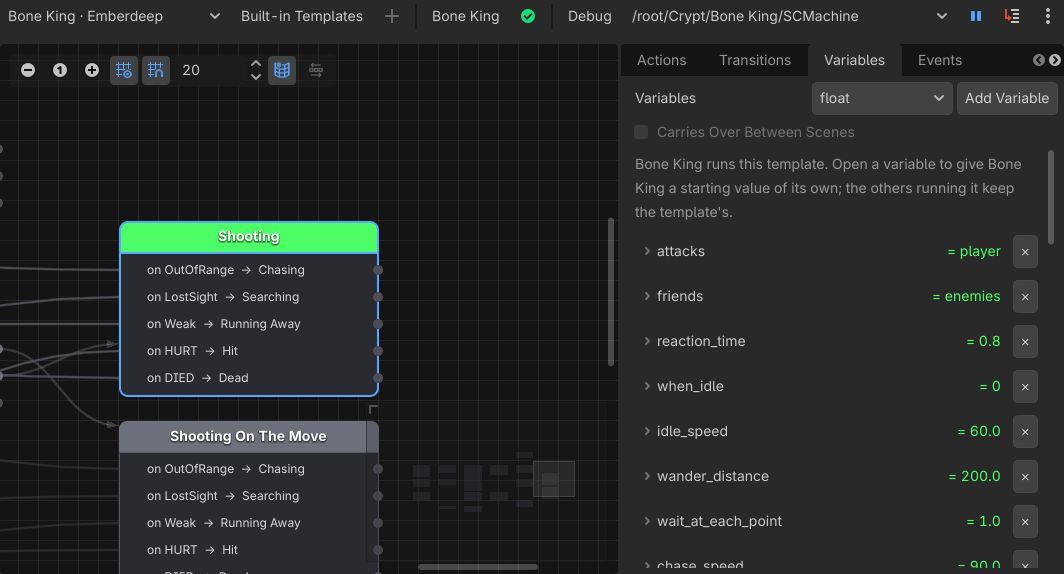
Task: Click the output port of Shooting's OutOfRange transition
Action: click(378, 270)
